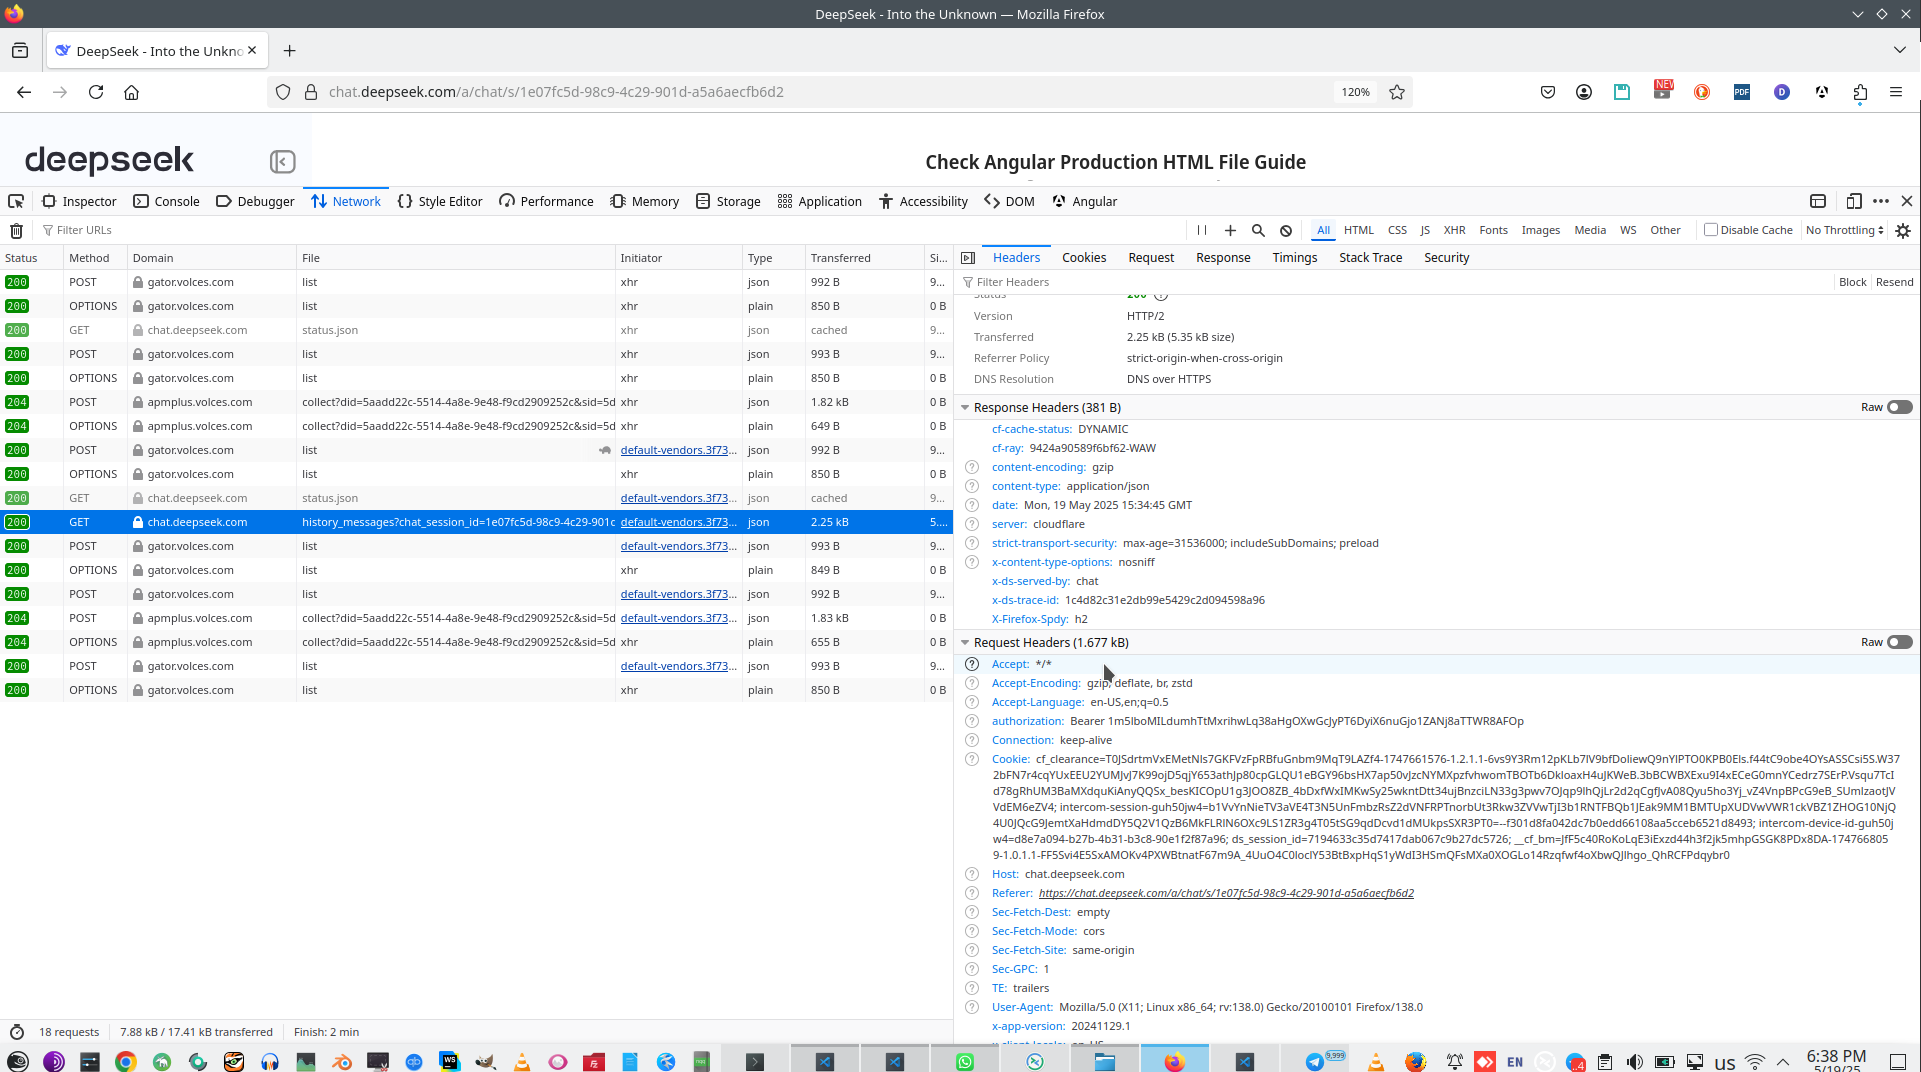Image resolution: width=1921 pixels, height=1072 pixels.
Task: Pause or resume network recording
Action: (x=1202, y=230)
